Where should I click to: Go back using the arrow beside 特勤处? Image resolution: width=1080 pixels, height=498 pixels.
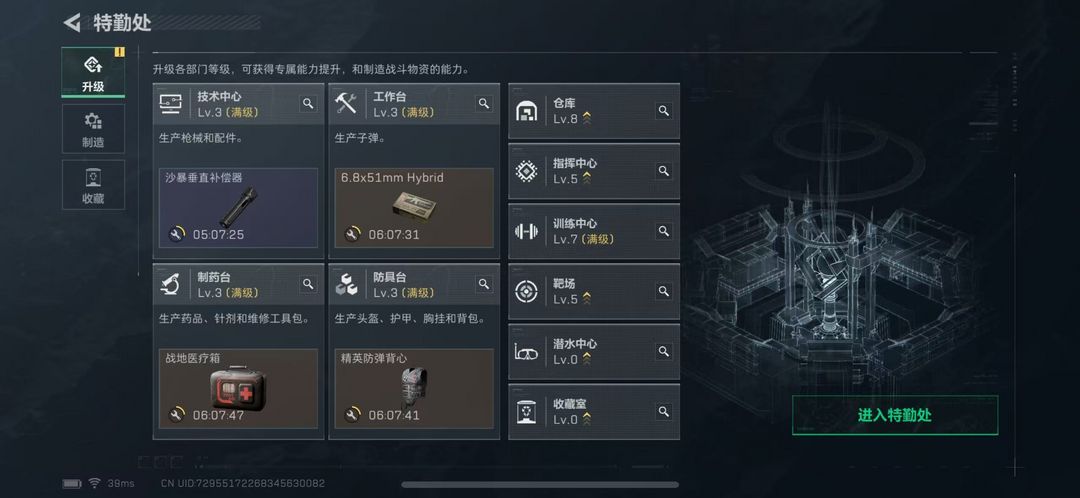click(72, 23)
